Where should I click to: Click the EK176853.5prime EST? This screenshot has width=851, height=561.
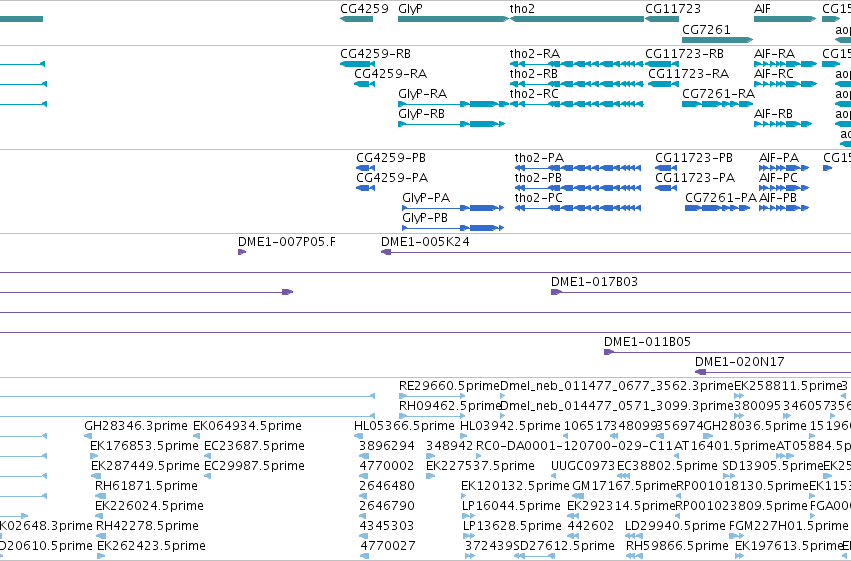(94, 456)
